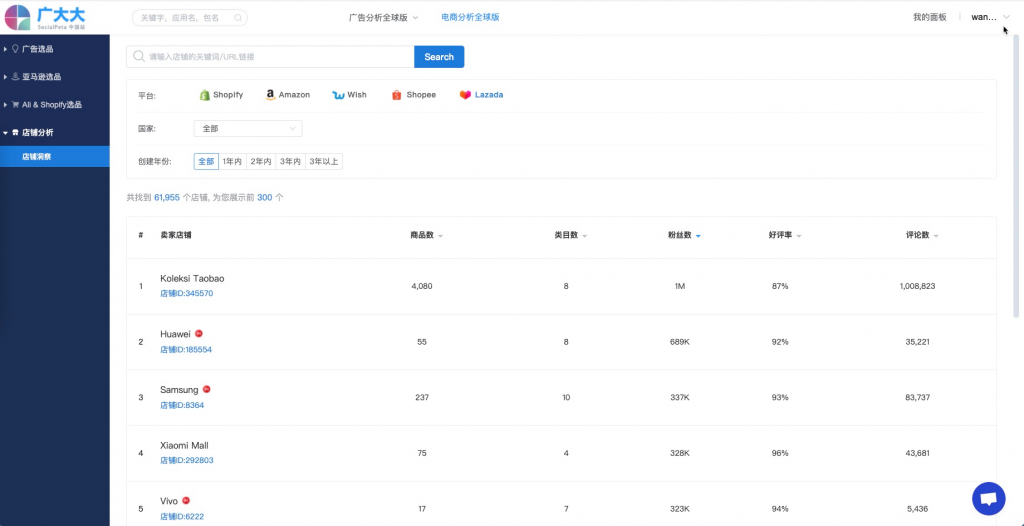The image size is (1024, 526).
Task: Click the shop icon beside 店铺分析
Action: pos(16,133)
